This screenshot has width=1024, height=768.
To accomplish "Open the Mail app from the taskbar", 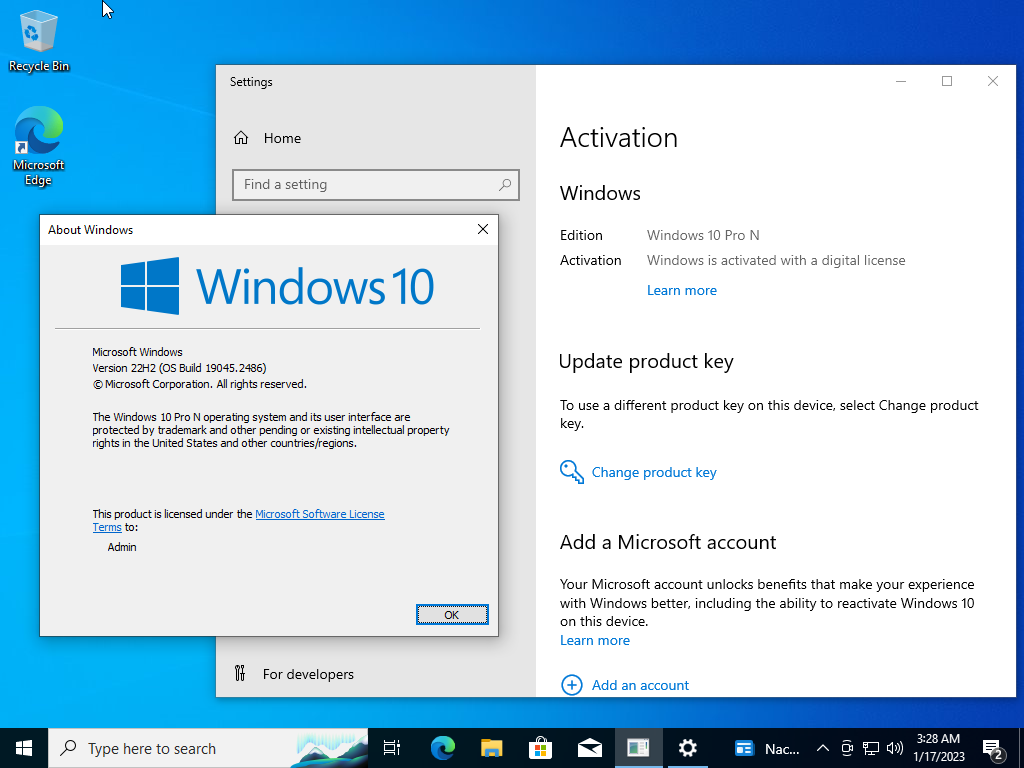I will point(590,748).
